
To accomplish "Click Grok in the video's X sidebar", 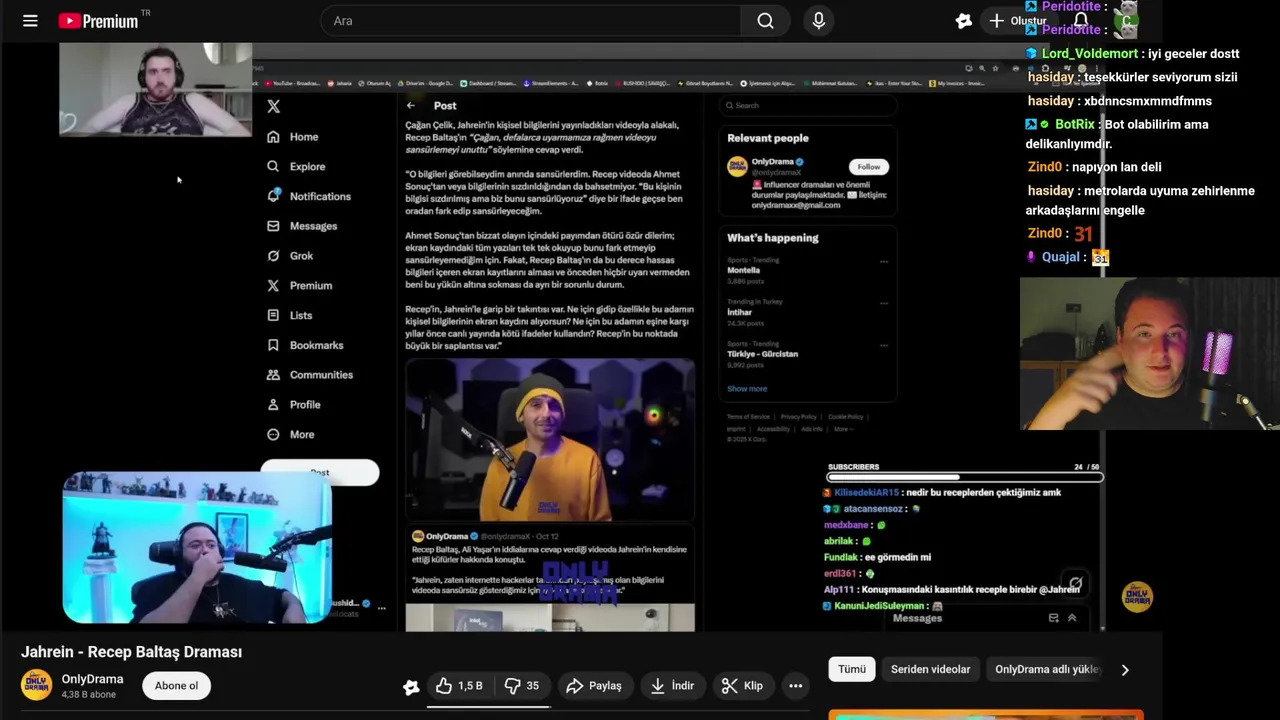I will pos(290,256).
